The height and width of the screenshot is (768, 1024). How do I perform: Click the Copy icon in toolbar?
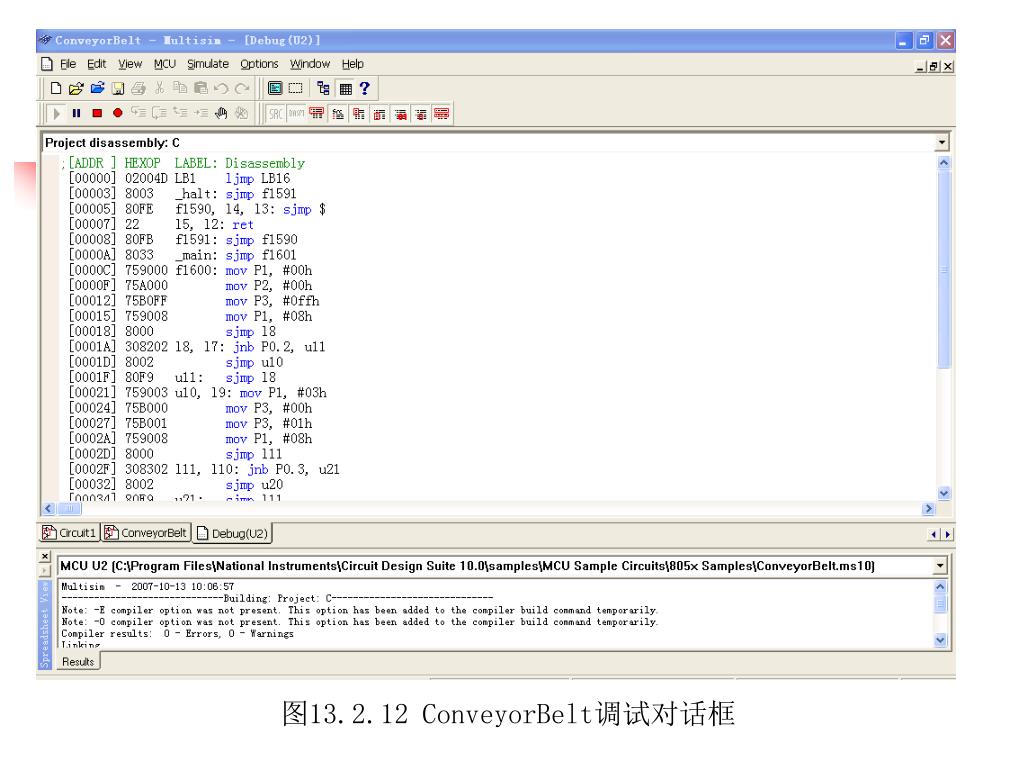coord(180,88)
